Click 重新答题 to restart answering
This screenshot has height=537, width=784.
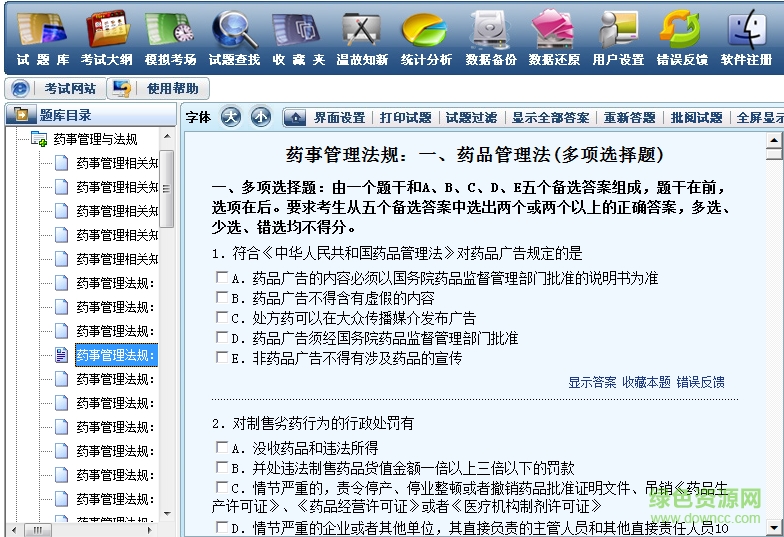click(630, 118)
